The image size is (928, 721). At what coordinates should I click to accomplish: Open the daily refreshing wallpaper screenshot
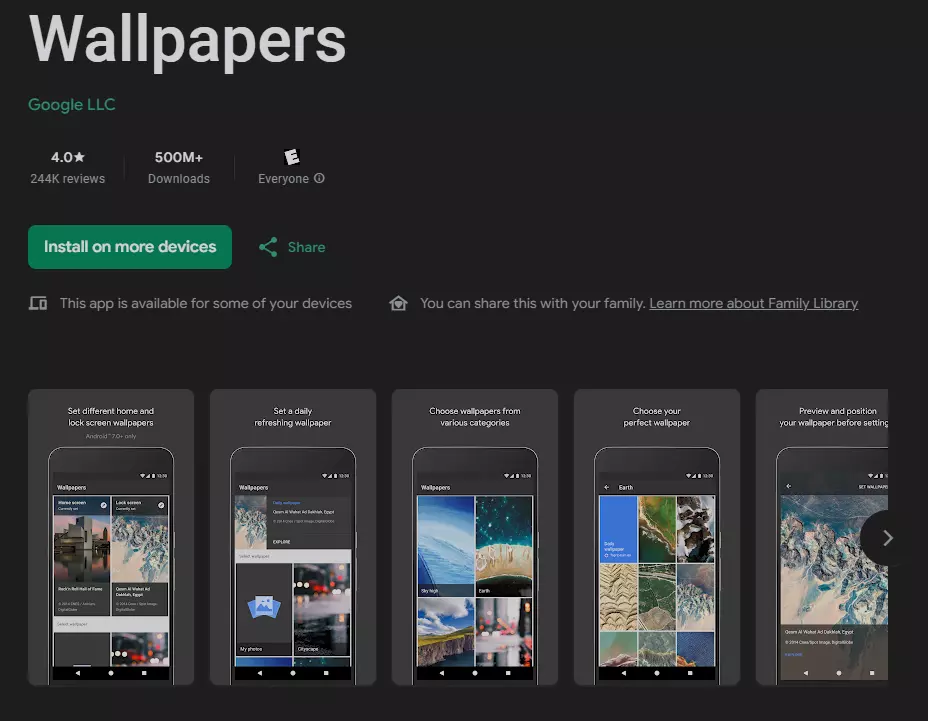pyautogui.click(x=293, y=537)
